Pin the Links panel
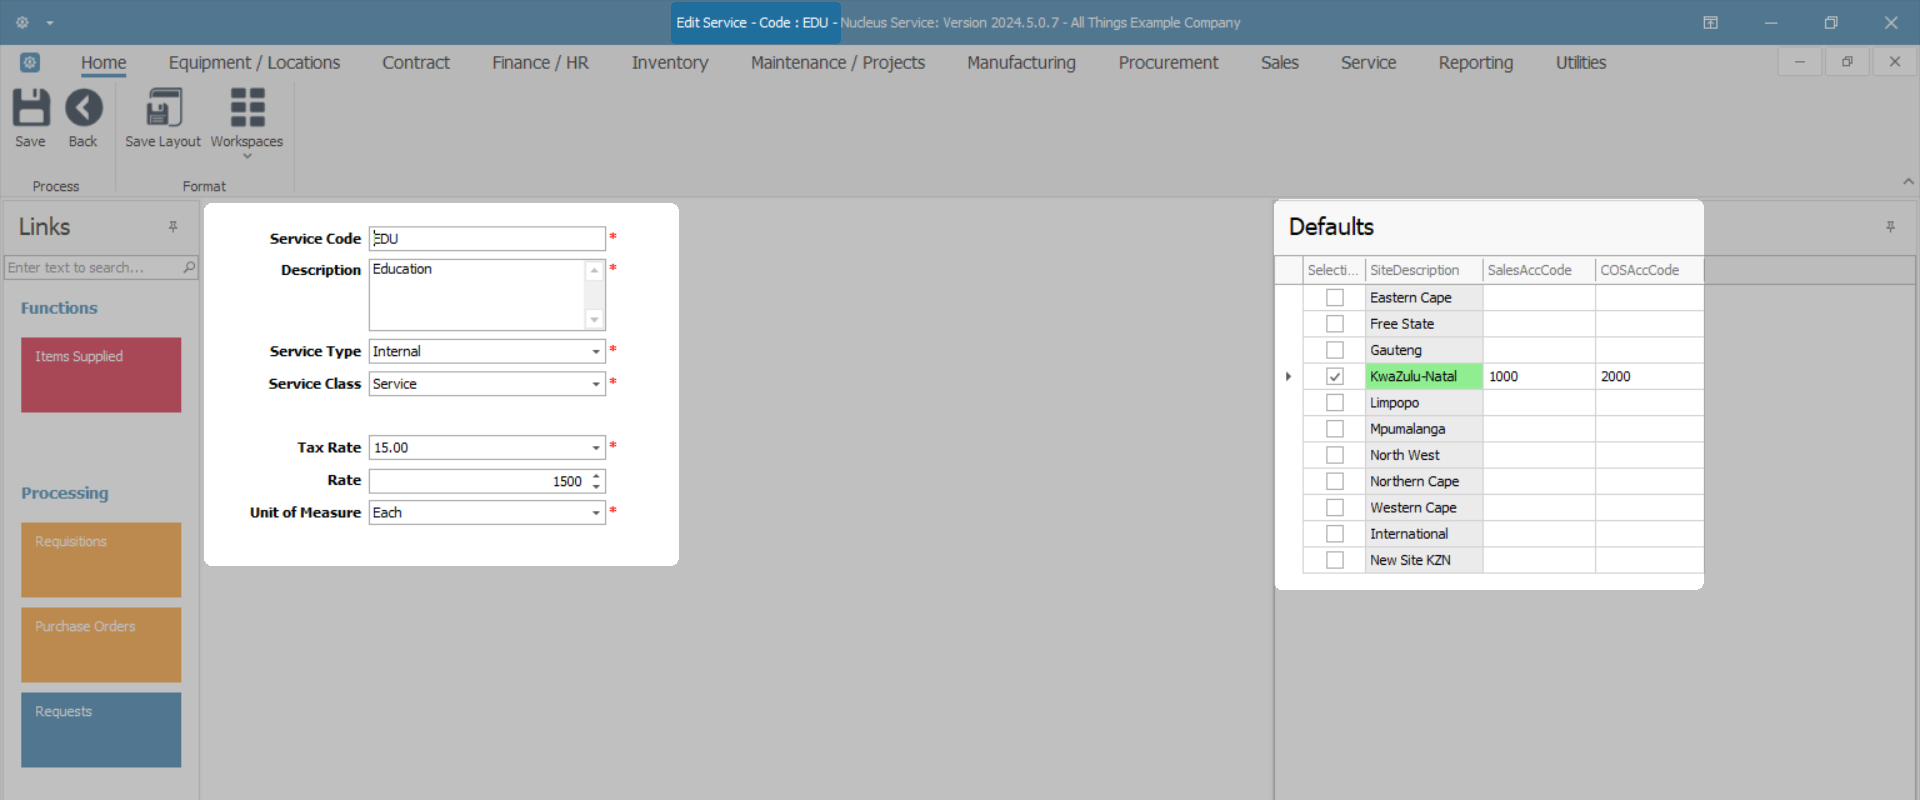This screenshot has width=1920, height=800. pos(173,227)
